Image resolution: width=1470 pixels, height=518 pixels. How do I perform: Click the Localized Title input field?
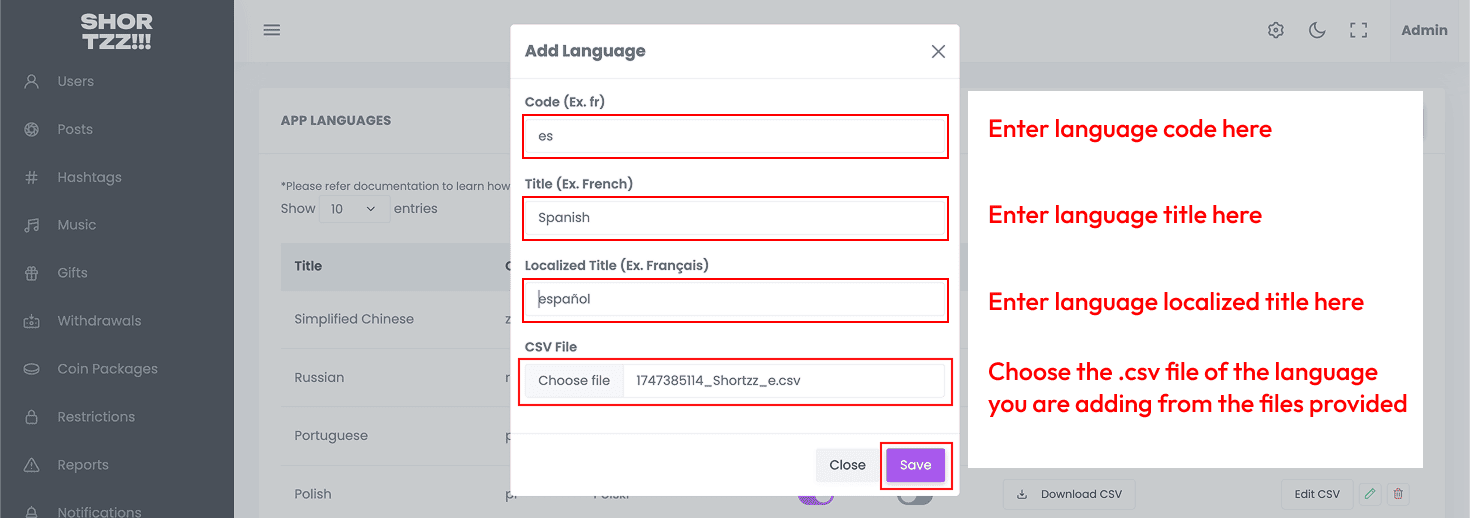click(x=735, y=299)
